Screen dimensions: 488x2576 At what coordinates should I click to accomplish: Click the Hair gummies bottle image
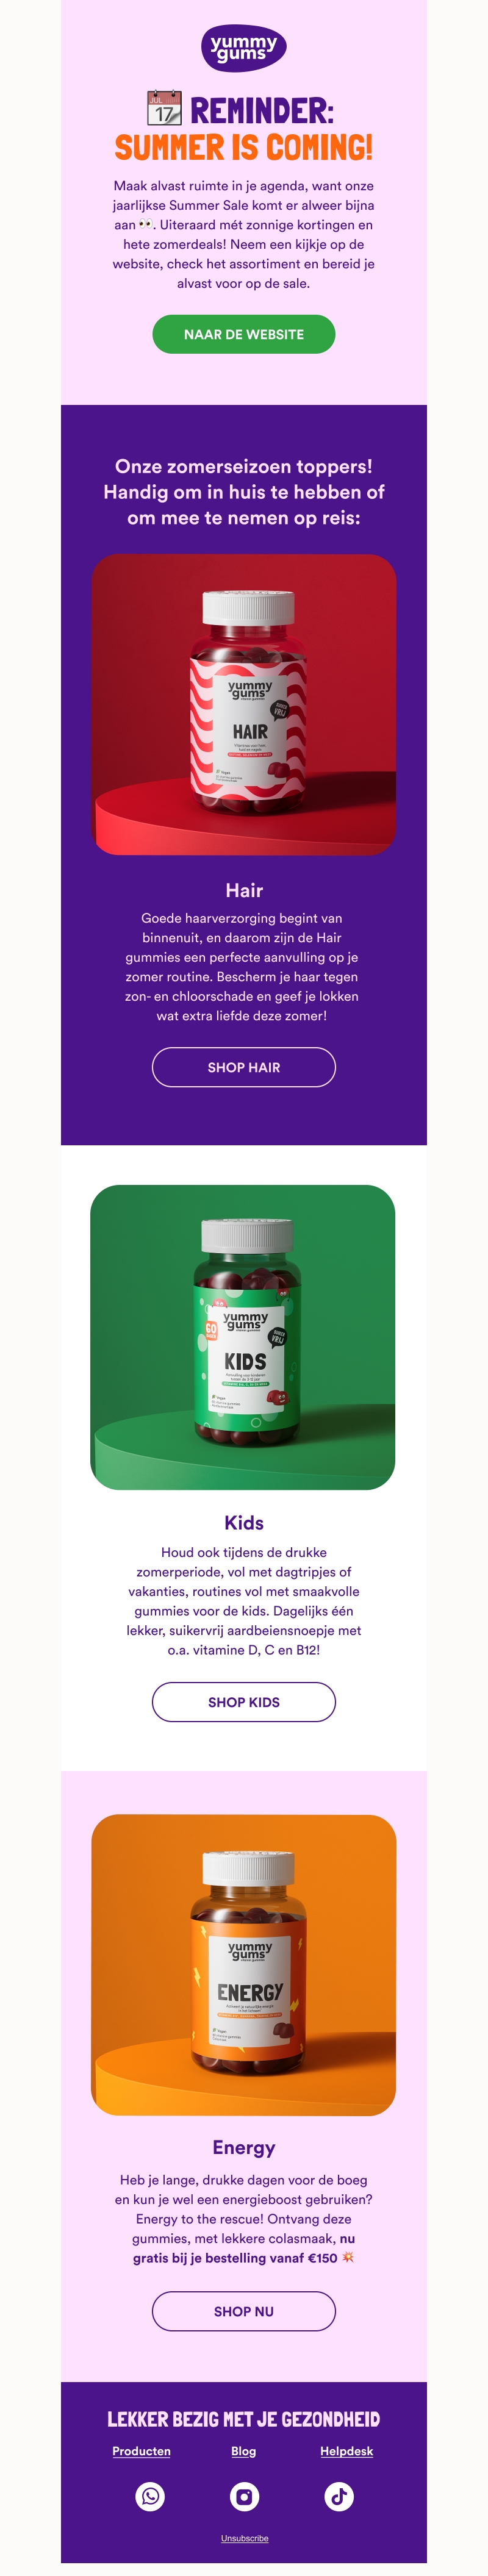[x=244, y=704]
